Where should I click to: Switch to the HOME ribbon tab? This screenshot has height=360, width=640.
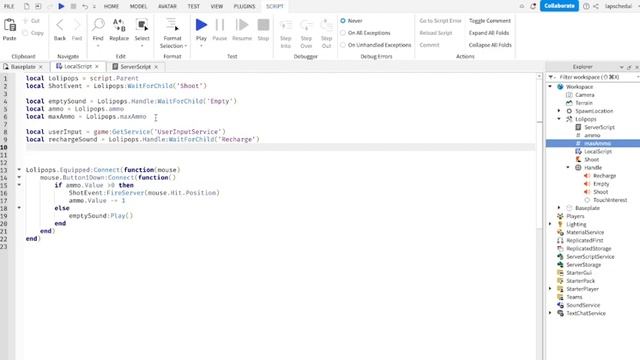point(111,6)
